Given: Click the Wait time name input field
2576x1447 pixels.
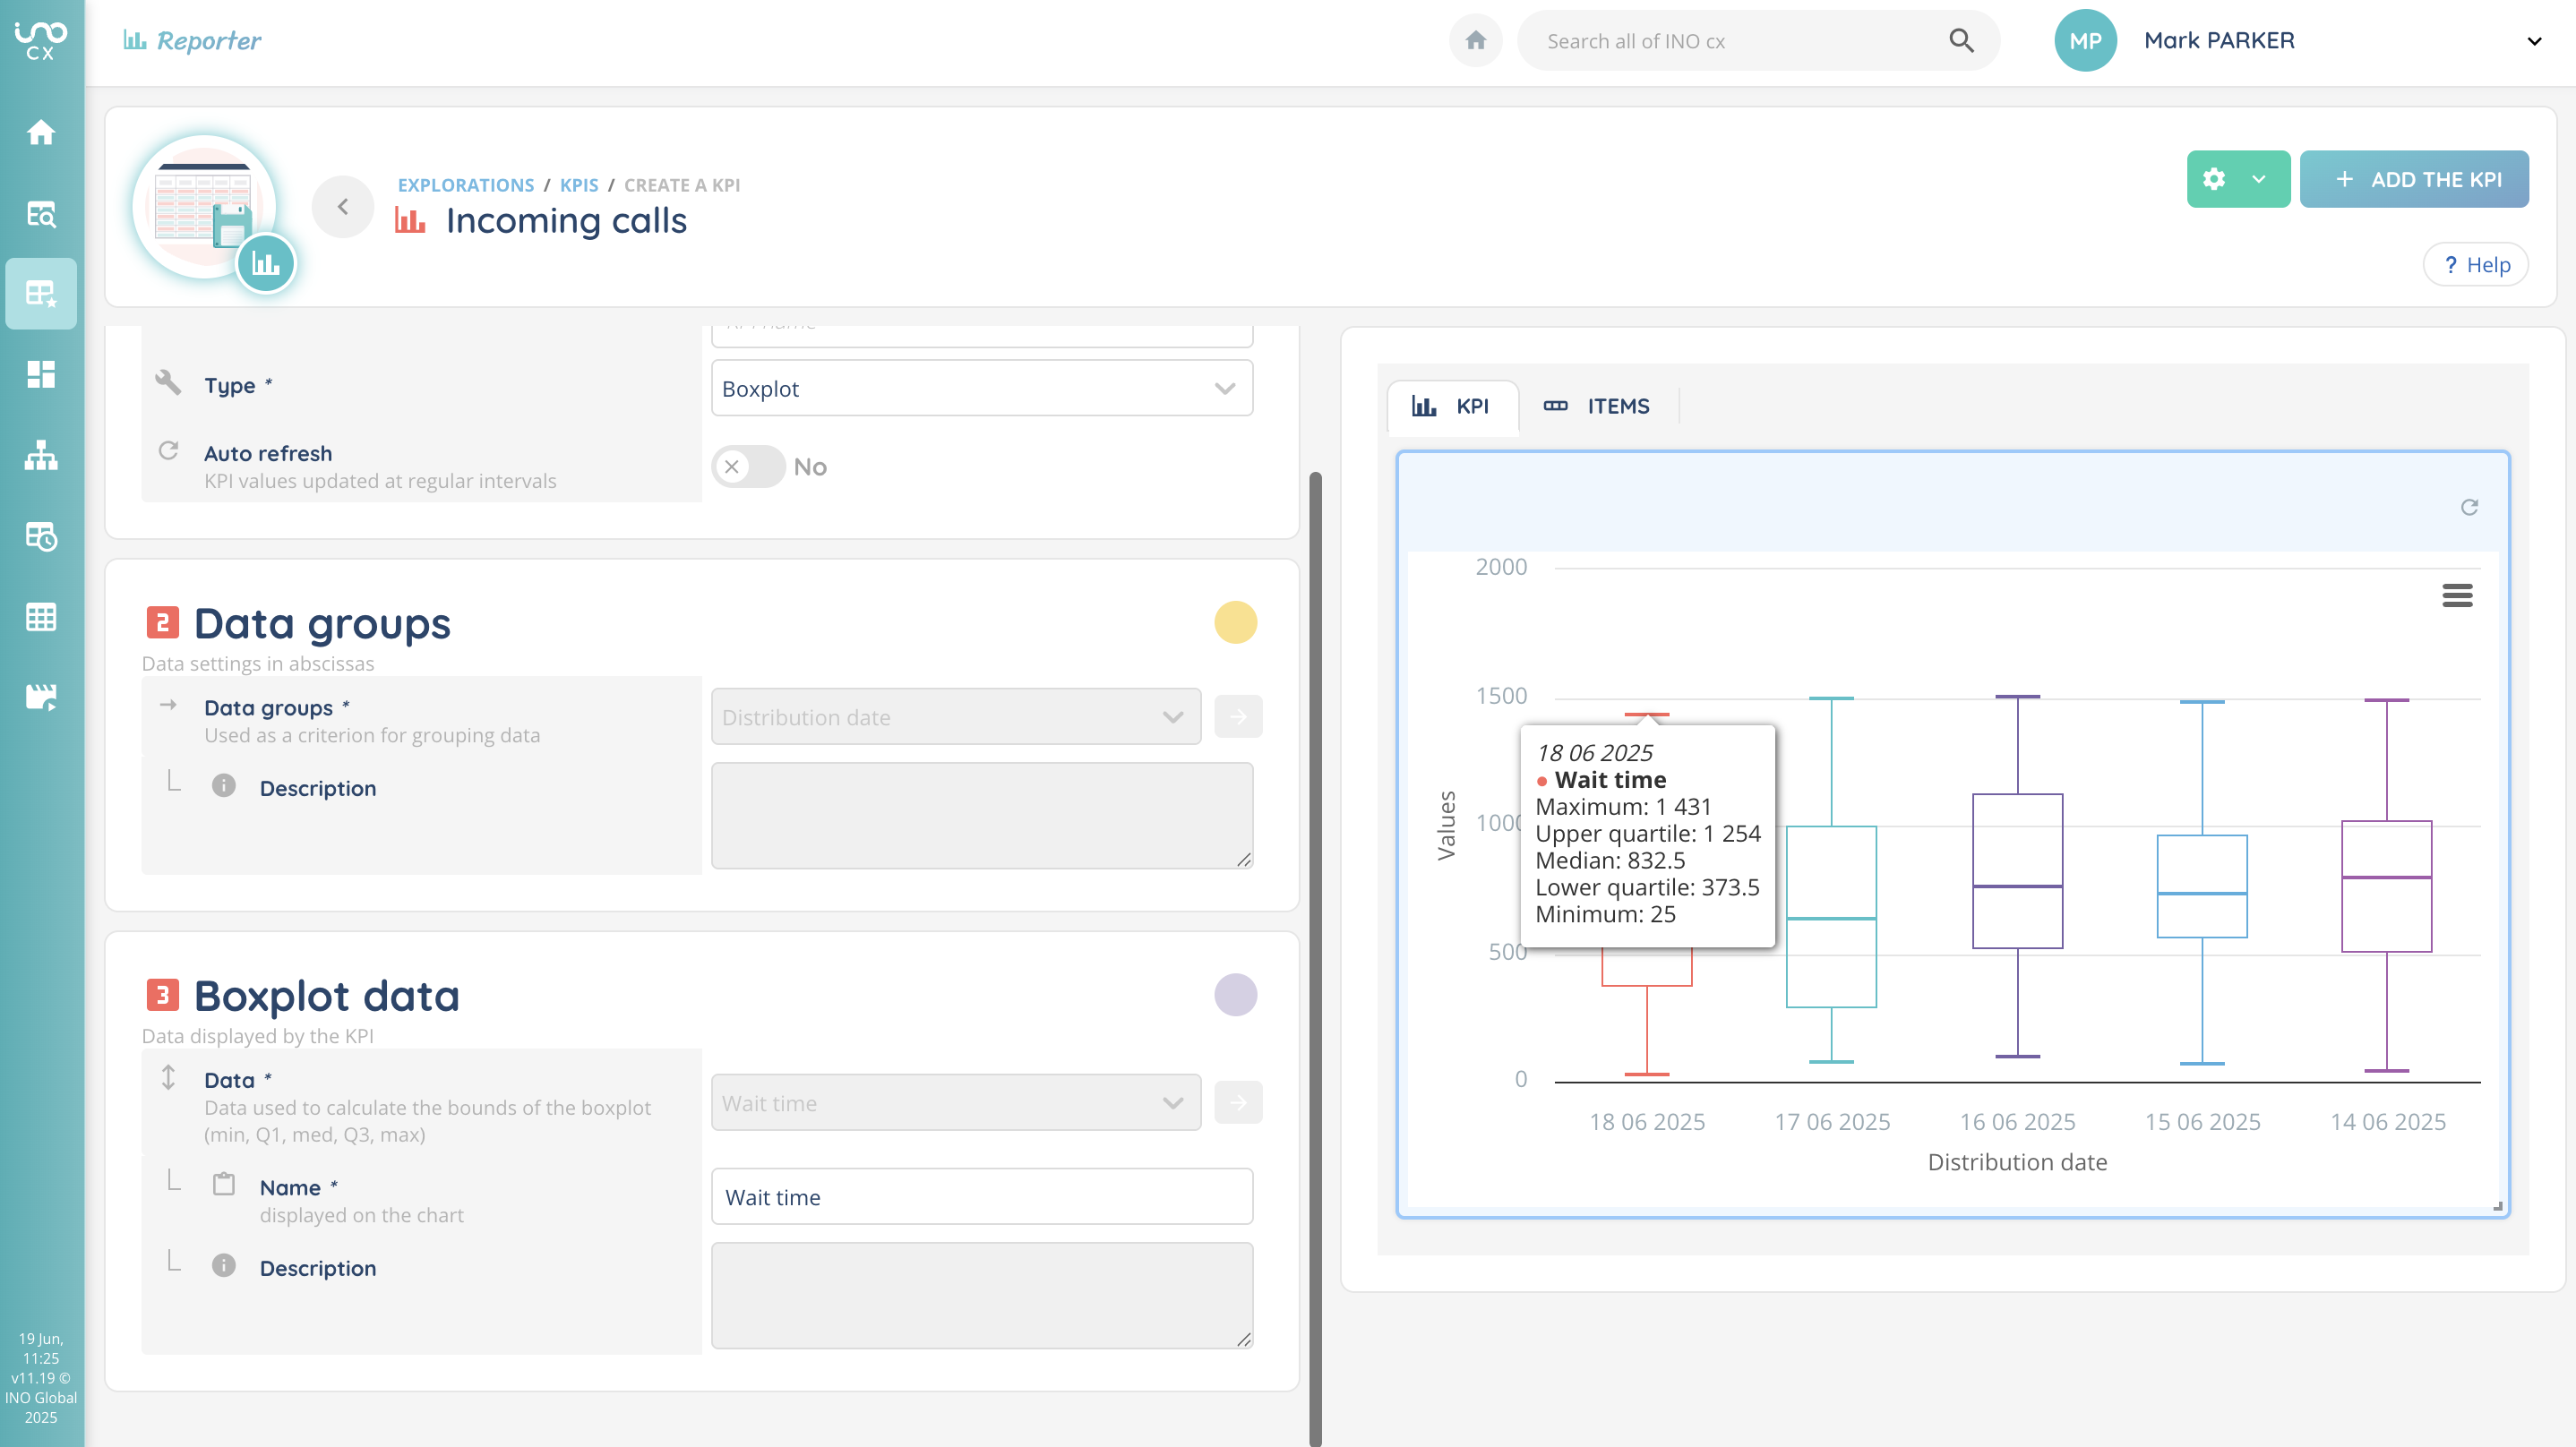Looking at the screenshot, I should pyautogui.click(x=981, y=1196).
